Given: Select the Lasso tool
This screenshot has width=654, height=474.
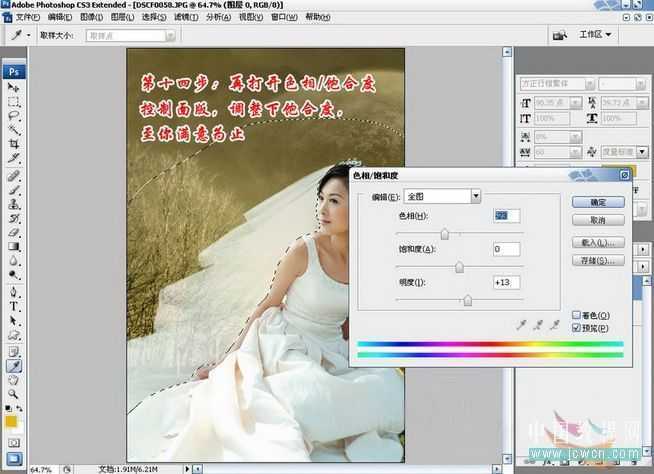Looking at the screenshot, I should click(x=13, y=116).
